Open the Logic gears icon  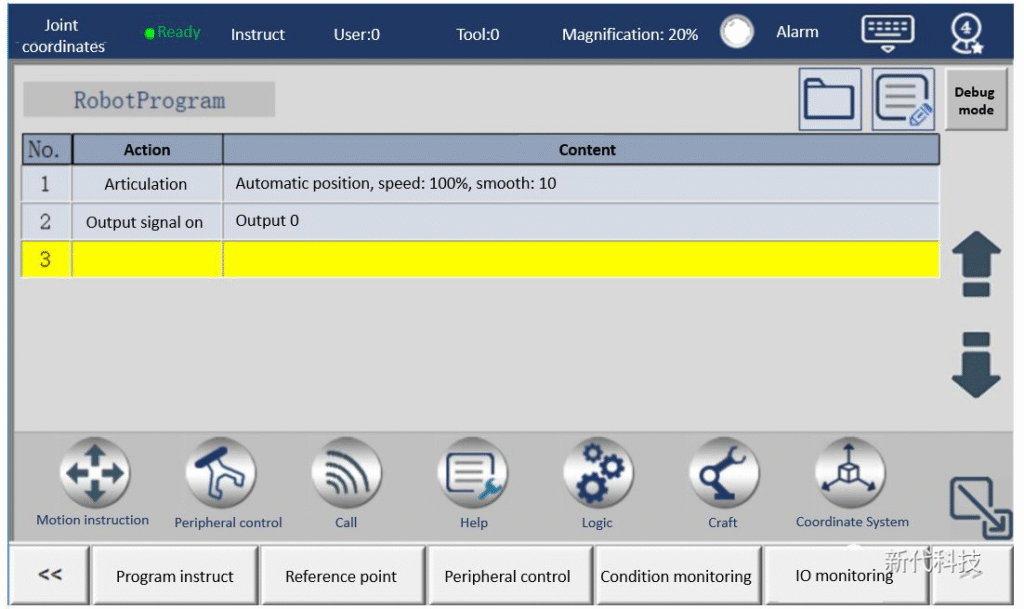tap(597, 473)
